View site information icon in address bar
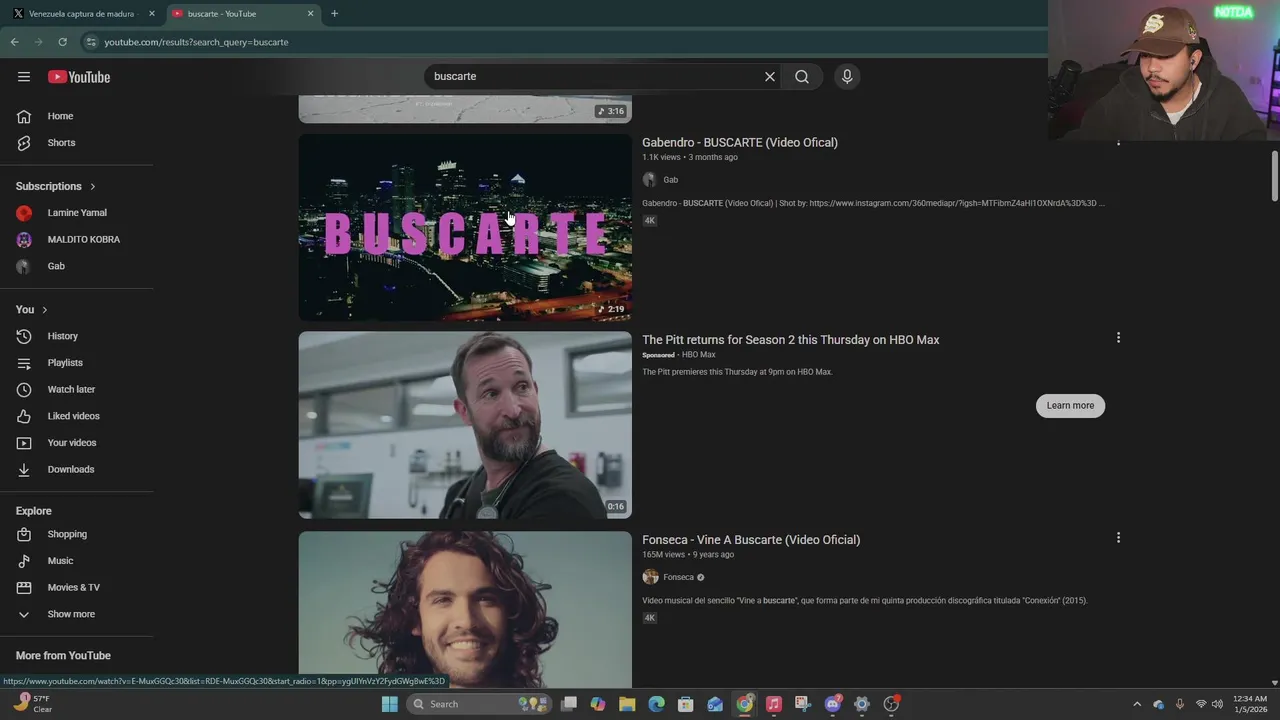This screenshot has height=720, width=1280. [91, 42]
